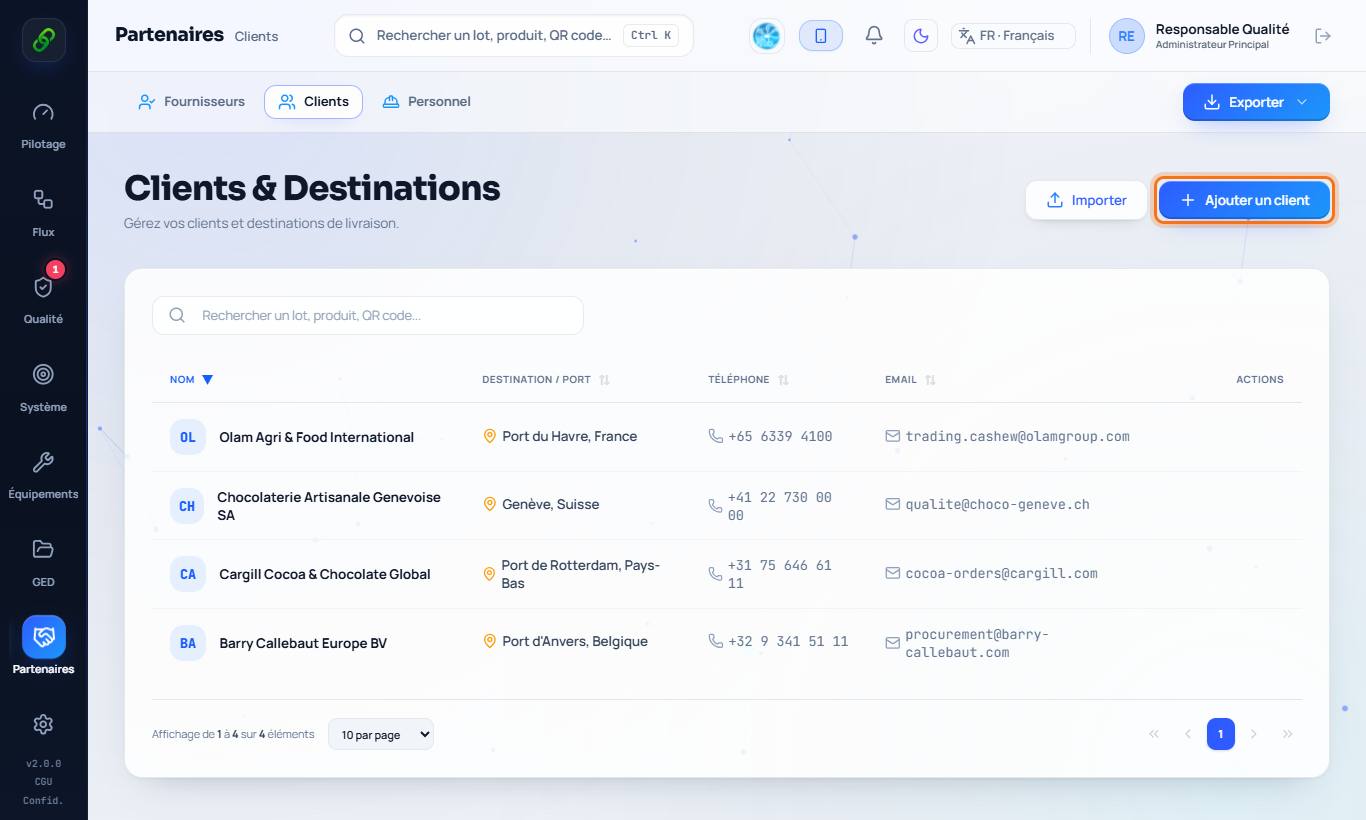The width and height of the screenshot is (1366, 820).
Task: Open the 10 par page selector
Action: [381, 734]
